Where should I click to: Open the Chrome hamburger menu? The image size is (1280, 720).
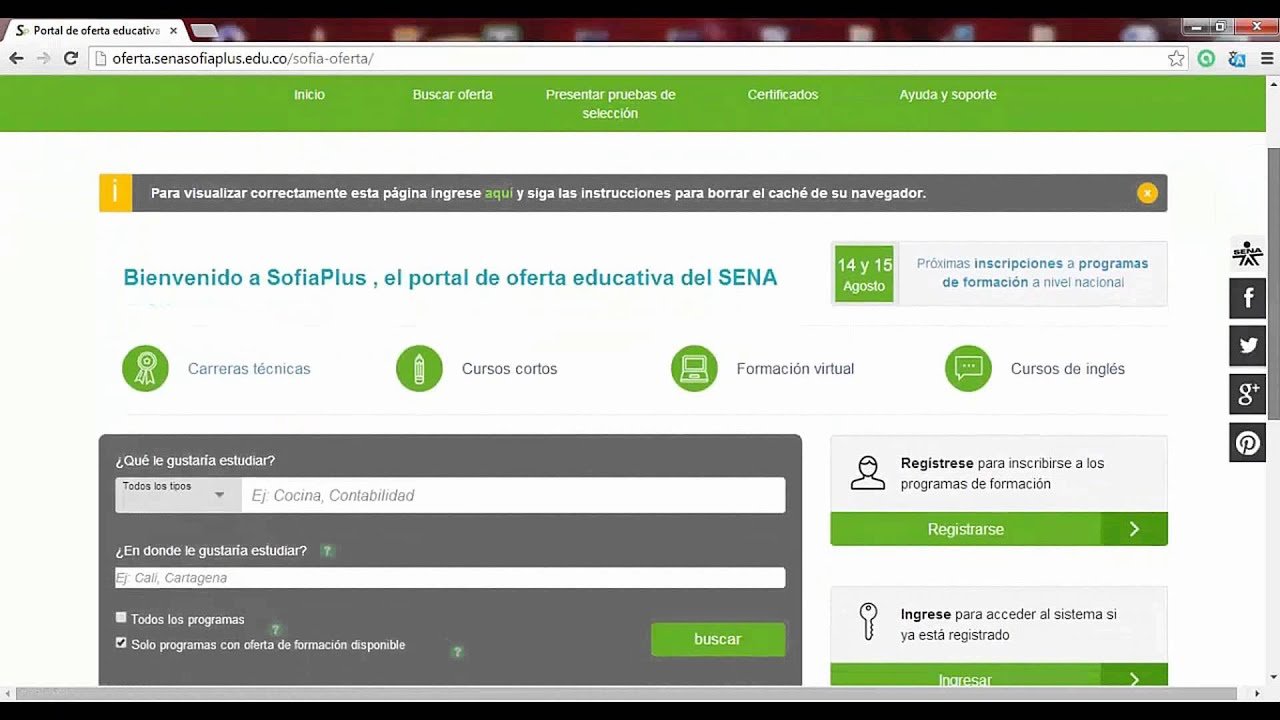coord(1267,59)
